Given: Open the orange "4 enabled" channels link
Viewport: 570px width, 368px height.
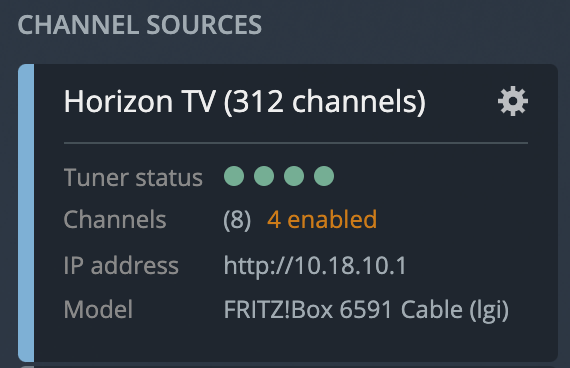Looking at the screenshot, I should (x=322, y=220).
